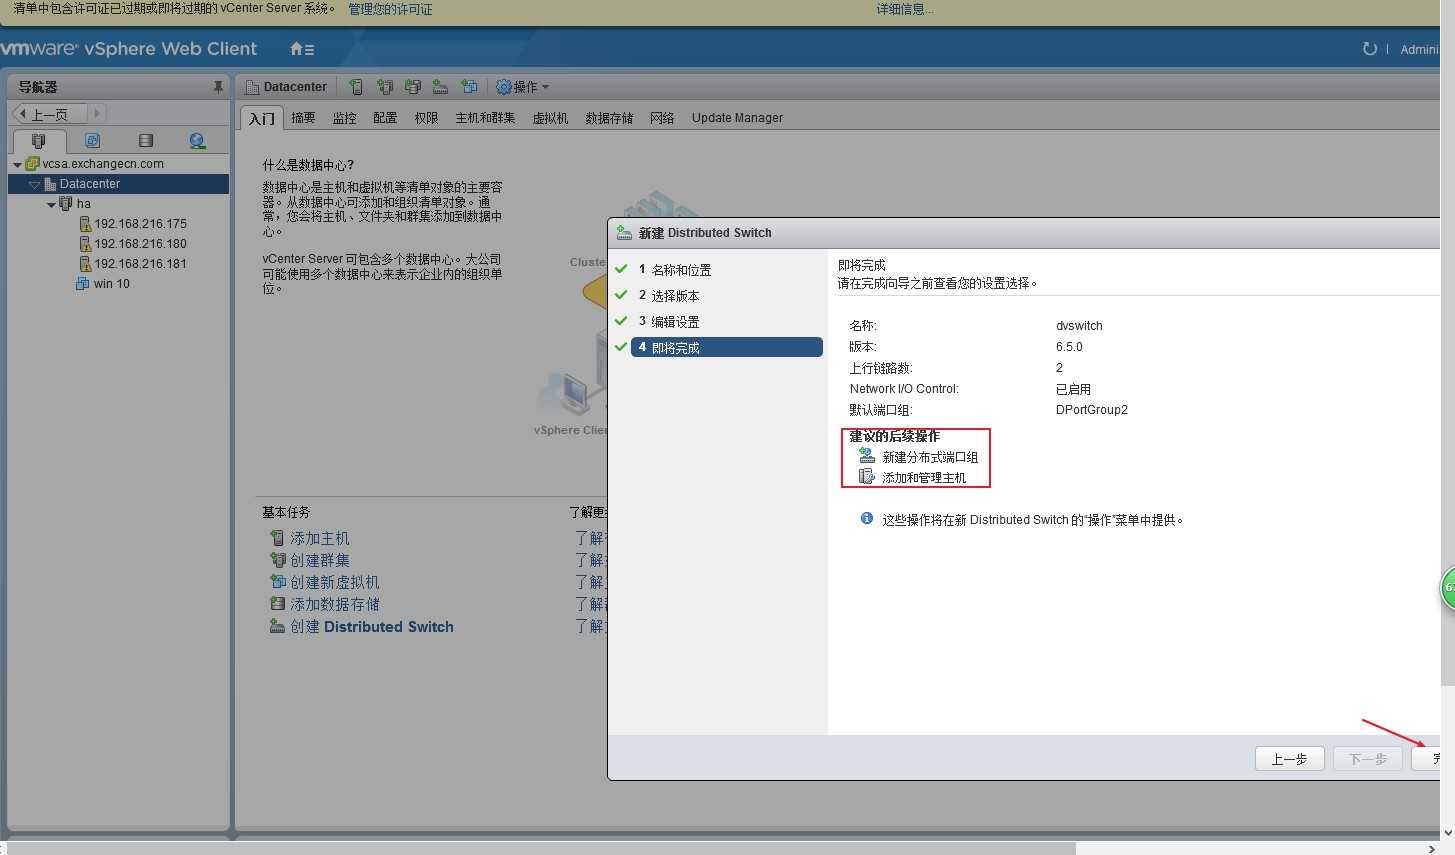Screen dimensions: 1455x855
Task: Open the 主机和群集 tab
Action: tap(485, 118)
